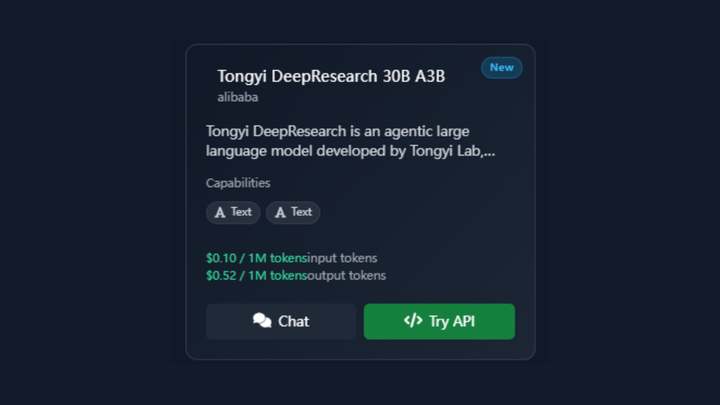Click the alibaba provider name
This screenshot has height=405, width=720.
coord(238,97)
